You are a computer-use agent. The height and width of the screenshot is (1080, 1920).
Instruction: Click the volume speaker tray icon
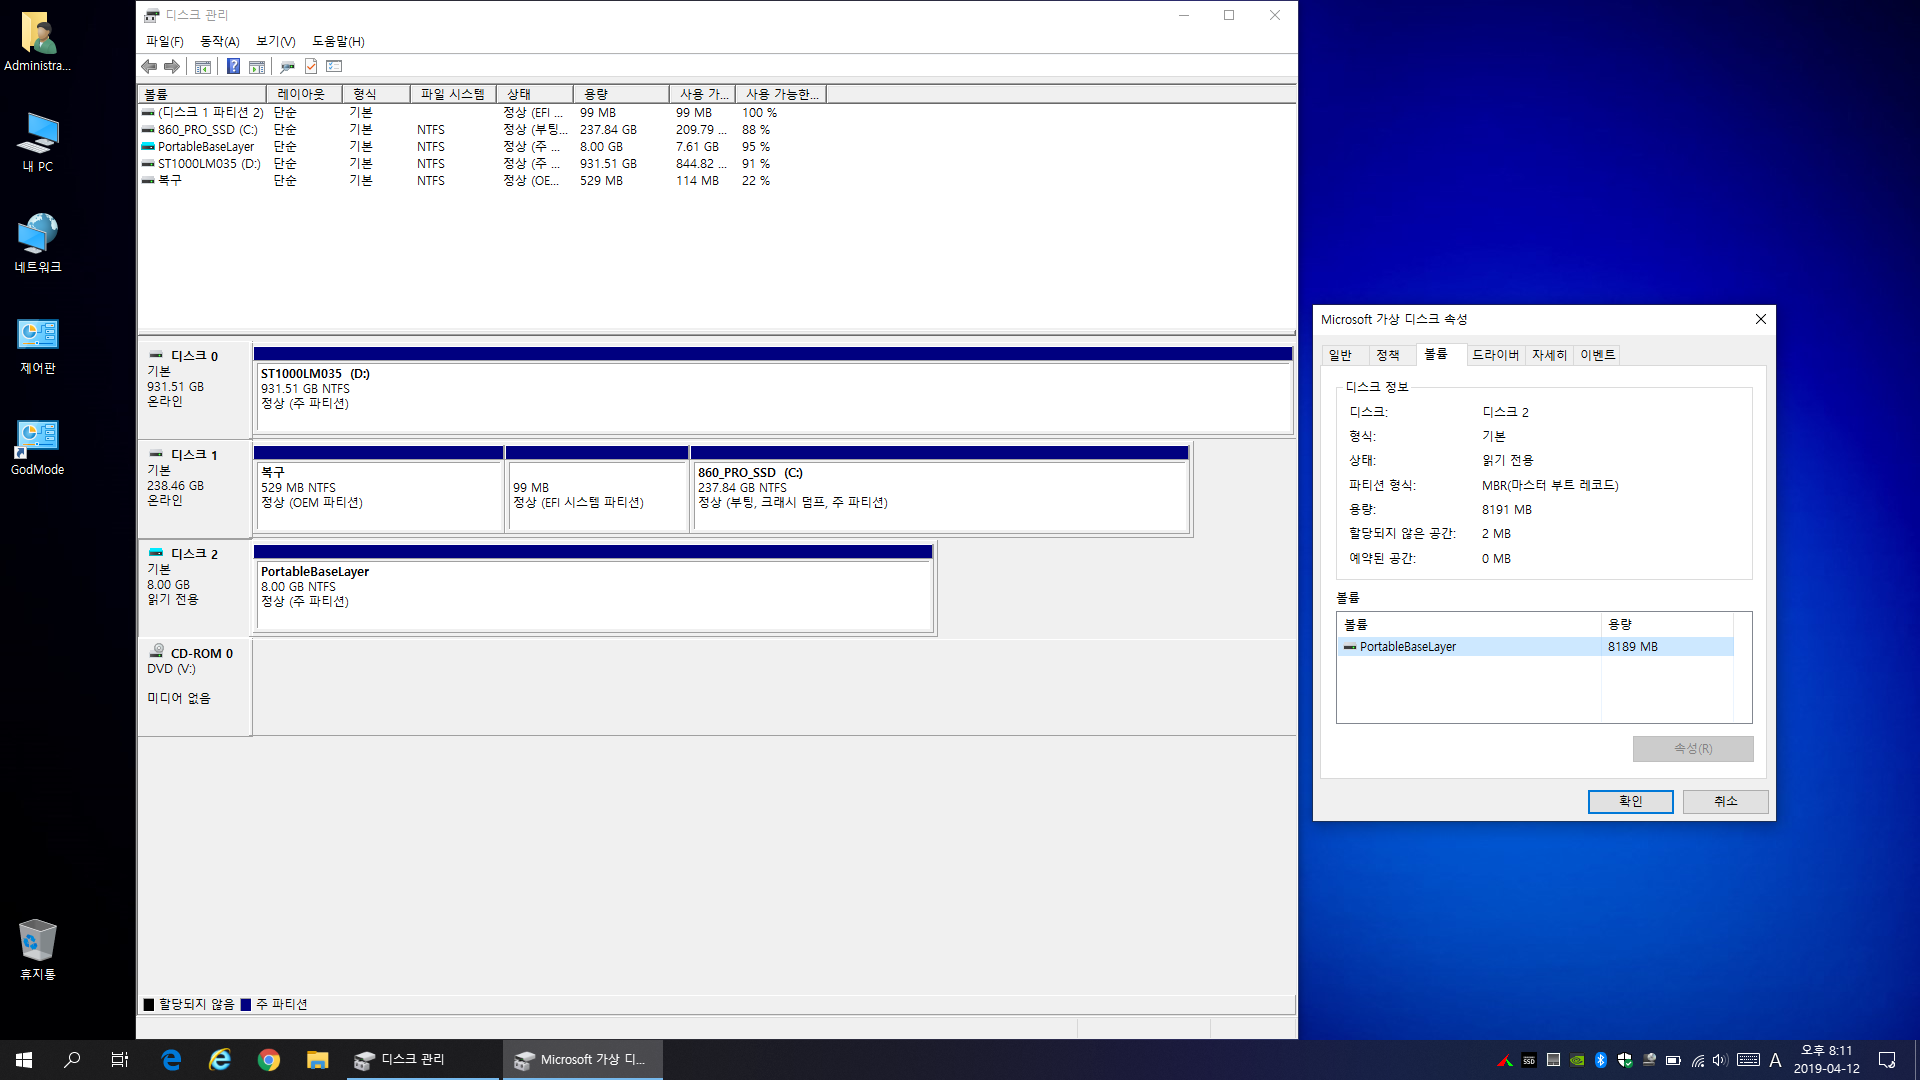[1721, 1060]
